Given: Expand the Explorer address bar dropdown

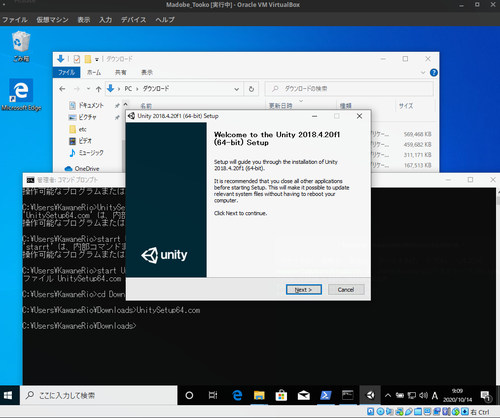Looking at the screenshot, I should pos(236,89).
